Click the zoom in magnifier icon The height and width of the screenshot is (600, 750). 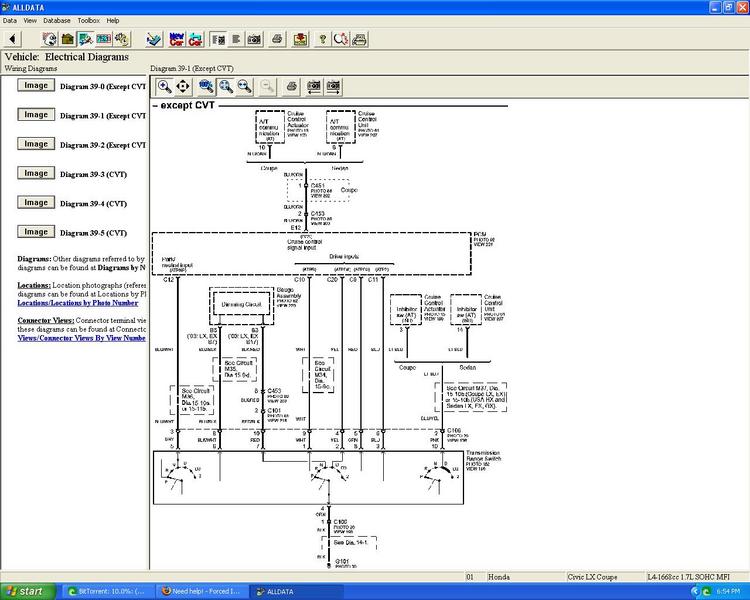[164, 86]
